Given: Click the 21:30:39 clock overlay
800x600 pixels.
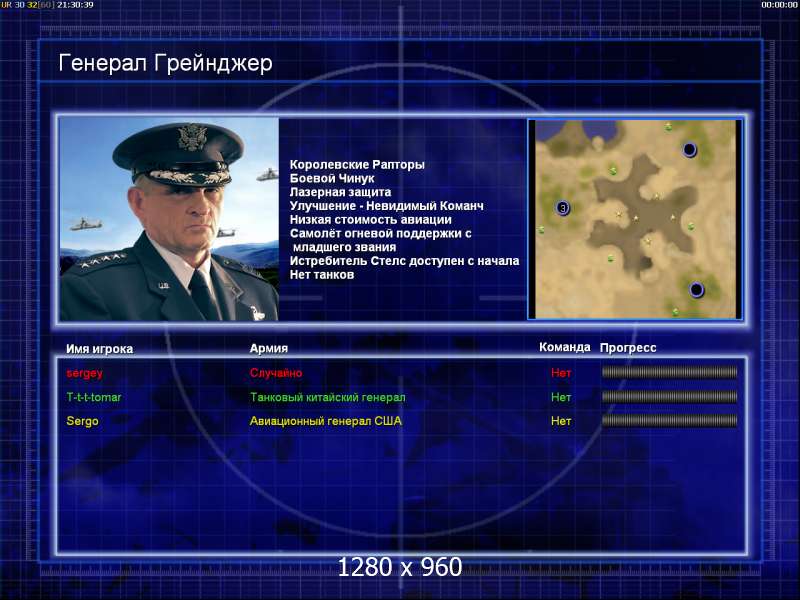Looking at the screenshot, I should point(75,5).
